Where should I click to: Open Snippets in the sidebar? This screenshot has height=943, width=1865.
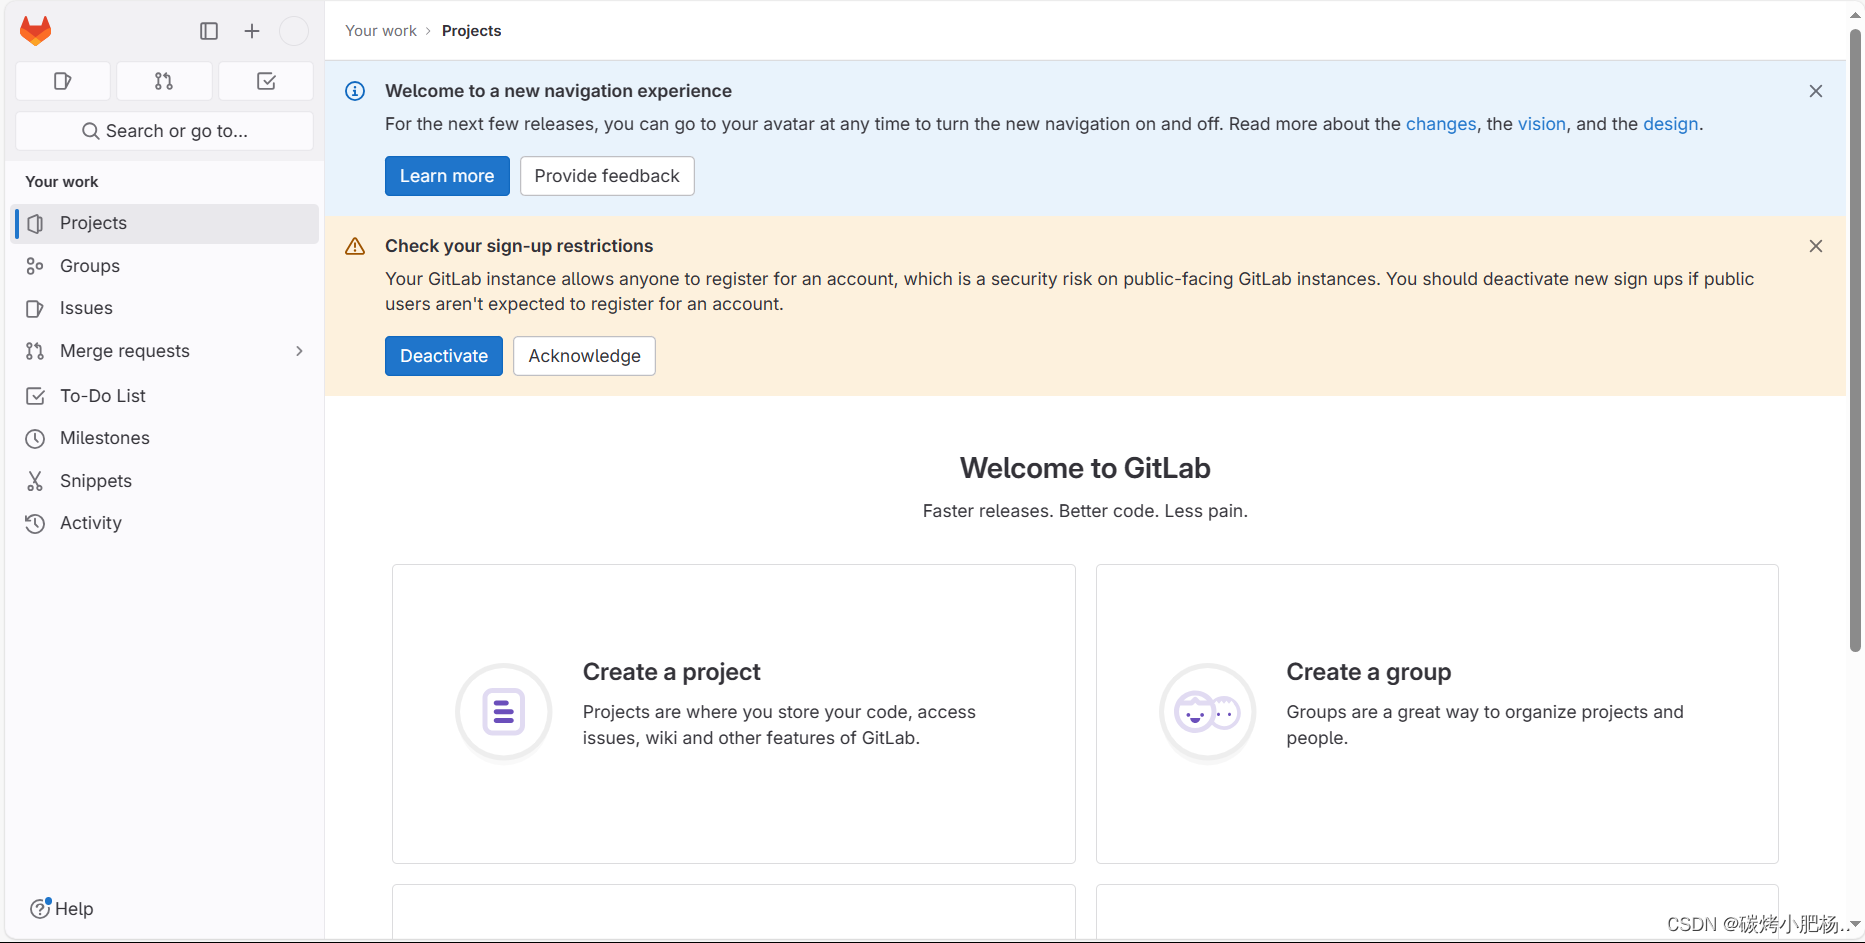tap(166, 481)
